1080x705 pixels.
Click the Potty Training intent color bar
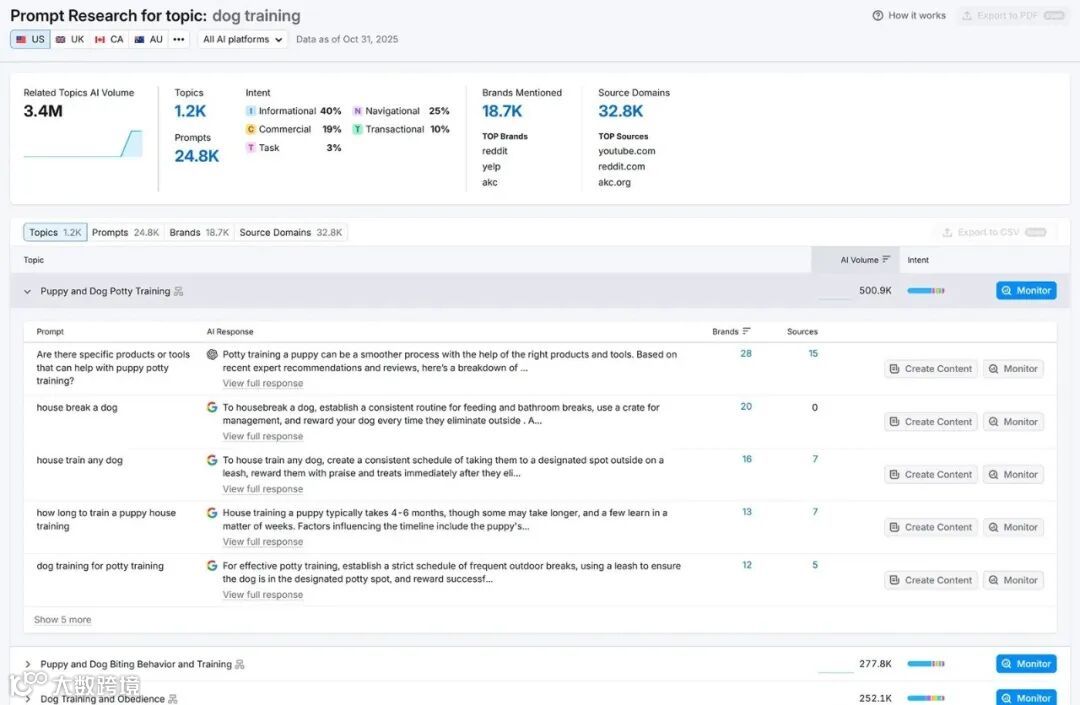click(925, 291)
